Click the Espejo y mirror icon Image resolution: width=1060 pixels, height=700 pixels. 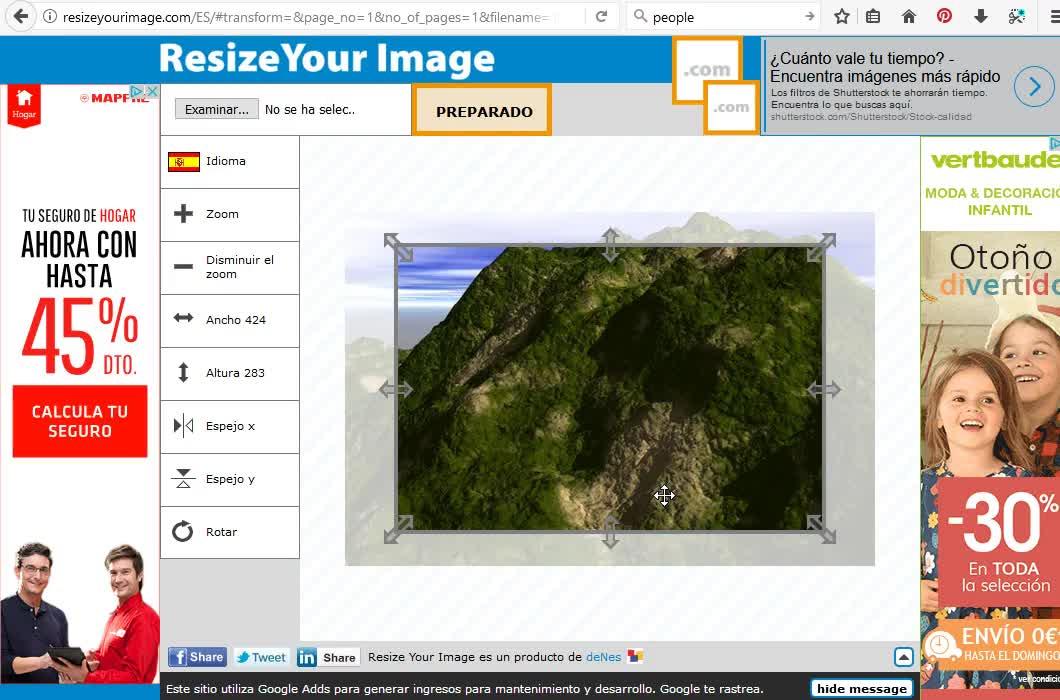pyautogui.click(x=183, y=478)
